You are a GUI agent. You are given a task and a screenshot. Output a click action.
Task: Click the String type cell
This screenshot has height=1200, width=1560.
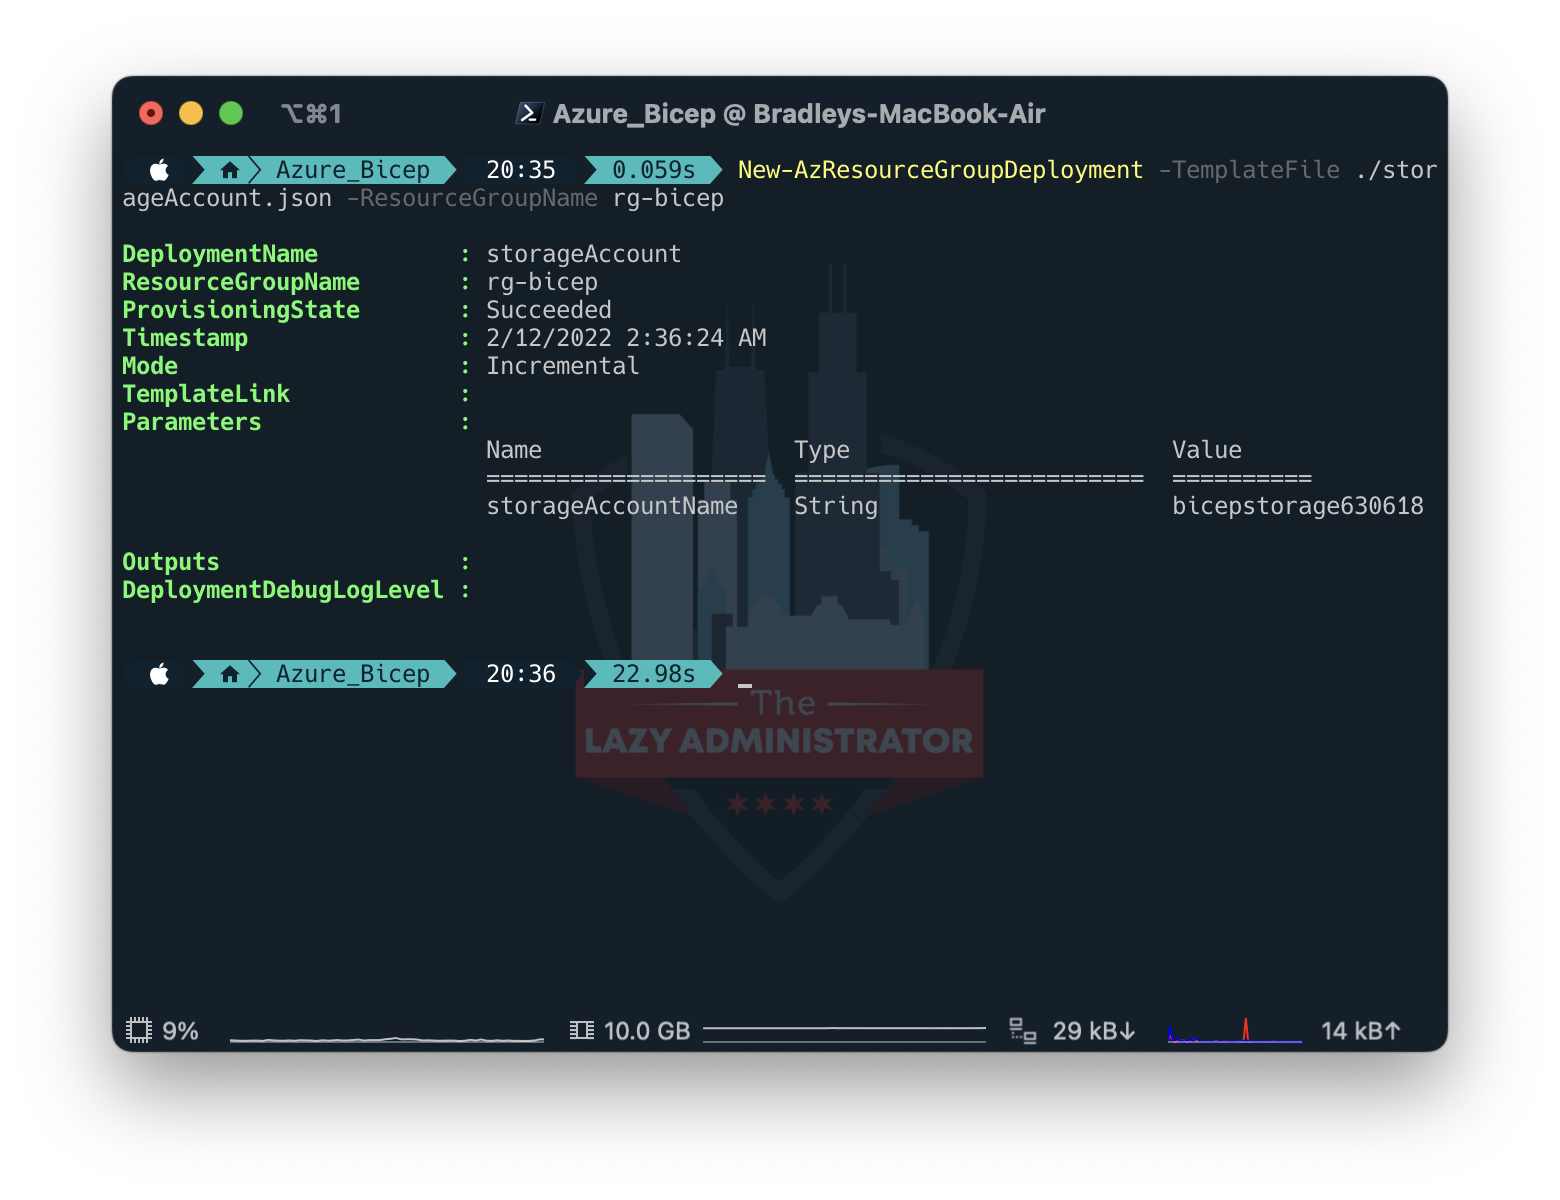pos(836,506)
